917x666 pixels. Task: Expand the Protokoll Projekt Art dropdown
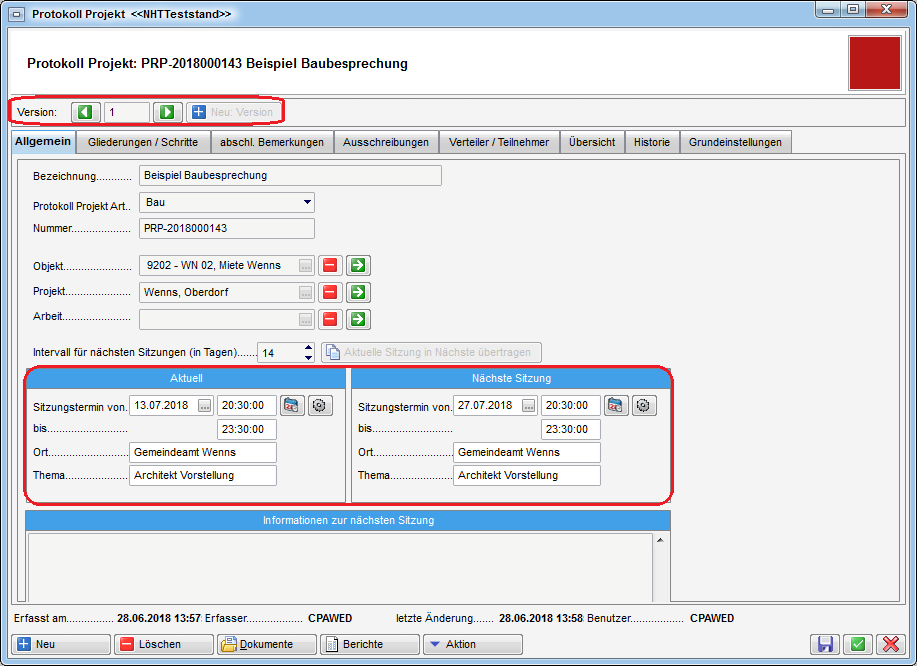(x=307, y=203)
